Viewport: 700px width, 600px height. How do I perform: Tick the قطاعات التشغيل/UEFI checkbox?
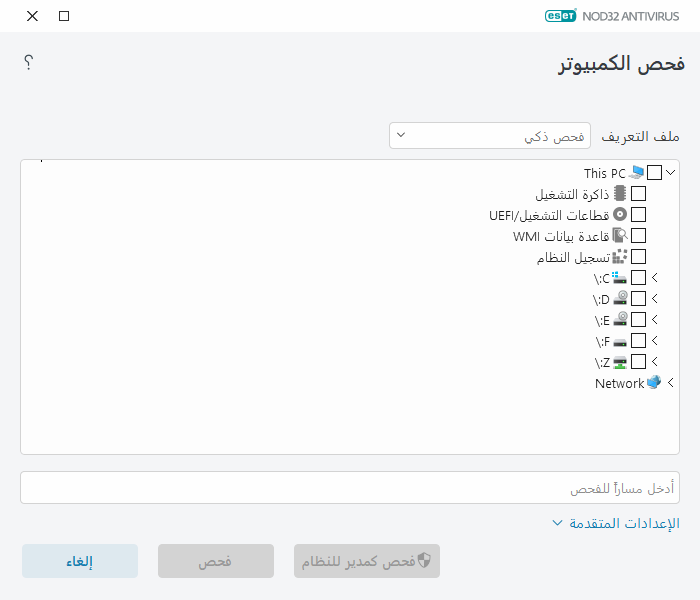tap(638, 214)
